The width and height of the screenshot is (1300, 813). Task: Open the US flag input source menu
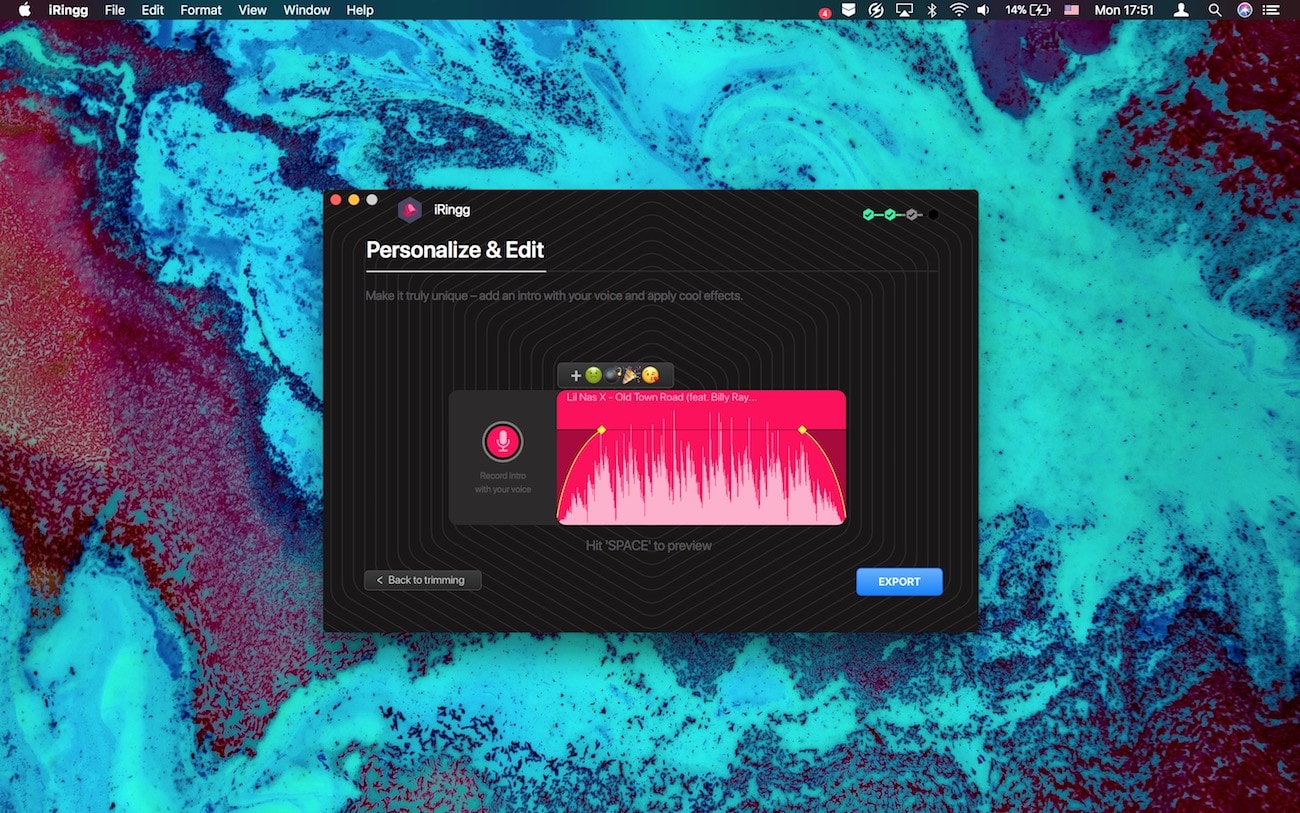1071,10
